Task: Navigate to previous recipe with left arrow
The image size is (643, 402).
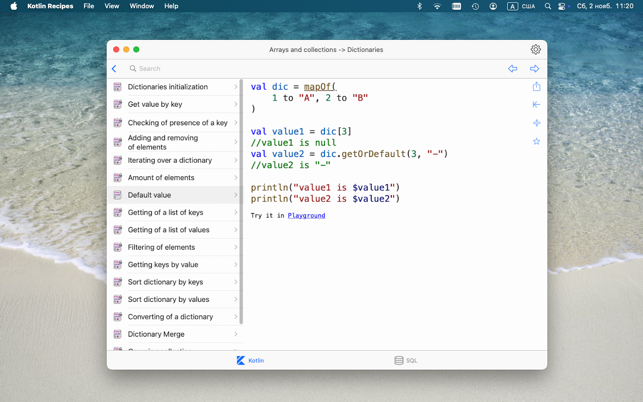Action: pos(513,69)
